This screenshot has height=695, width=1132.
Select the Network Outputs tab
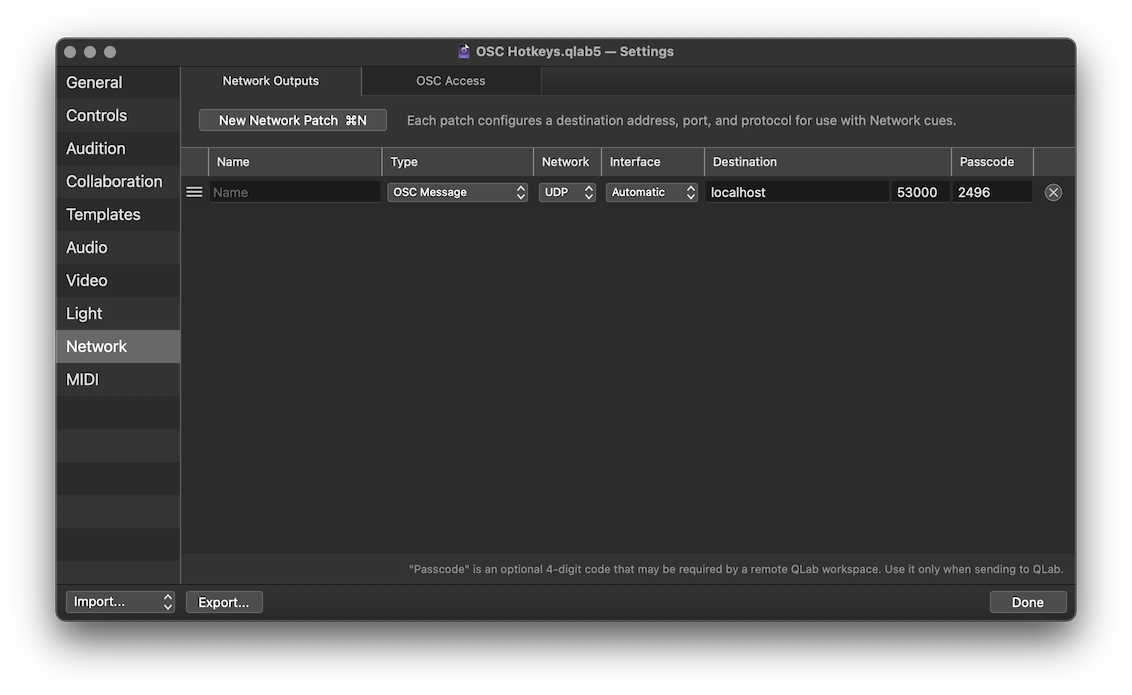271,81
